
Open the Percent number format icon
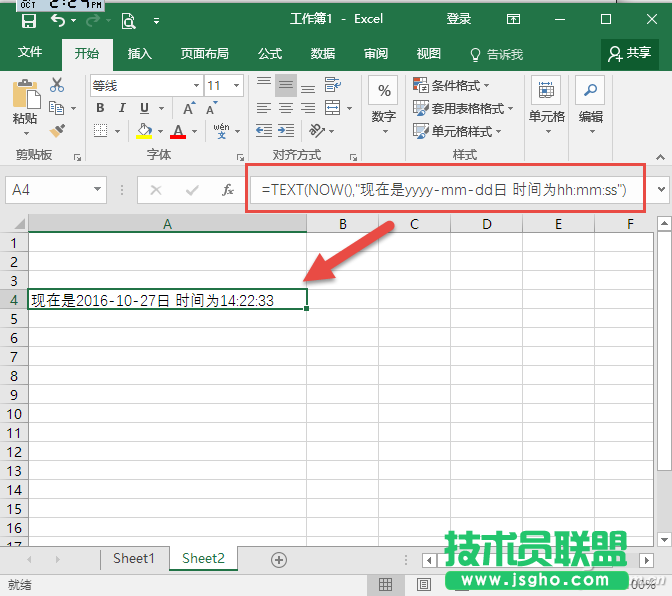(x=383, y=92)
